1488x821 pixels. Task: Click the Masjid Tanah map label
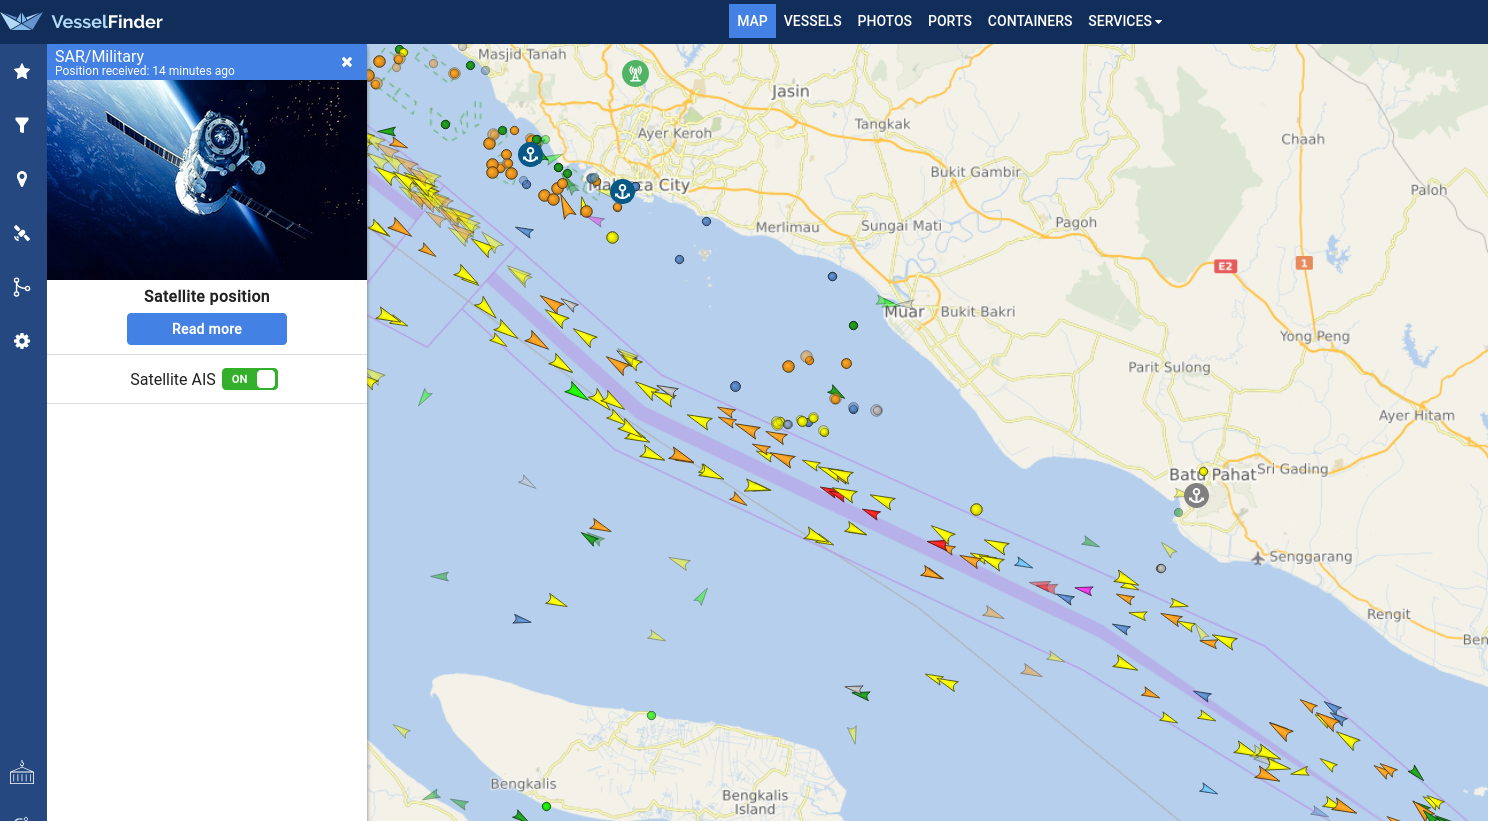coord(522,54)
